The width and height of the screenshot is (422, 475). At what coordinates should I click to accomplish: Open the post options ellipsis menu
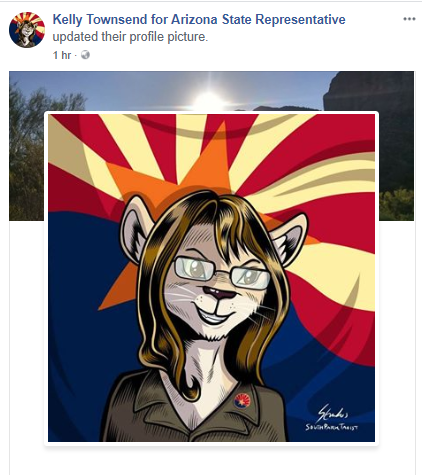point(409,19)
